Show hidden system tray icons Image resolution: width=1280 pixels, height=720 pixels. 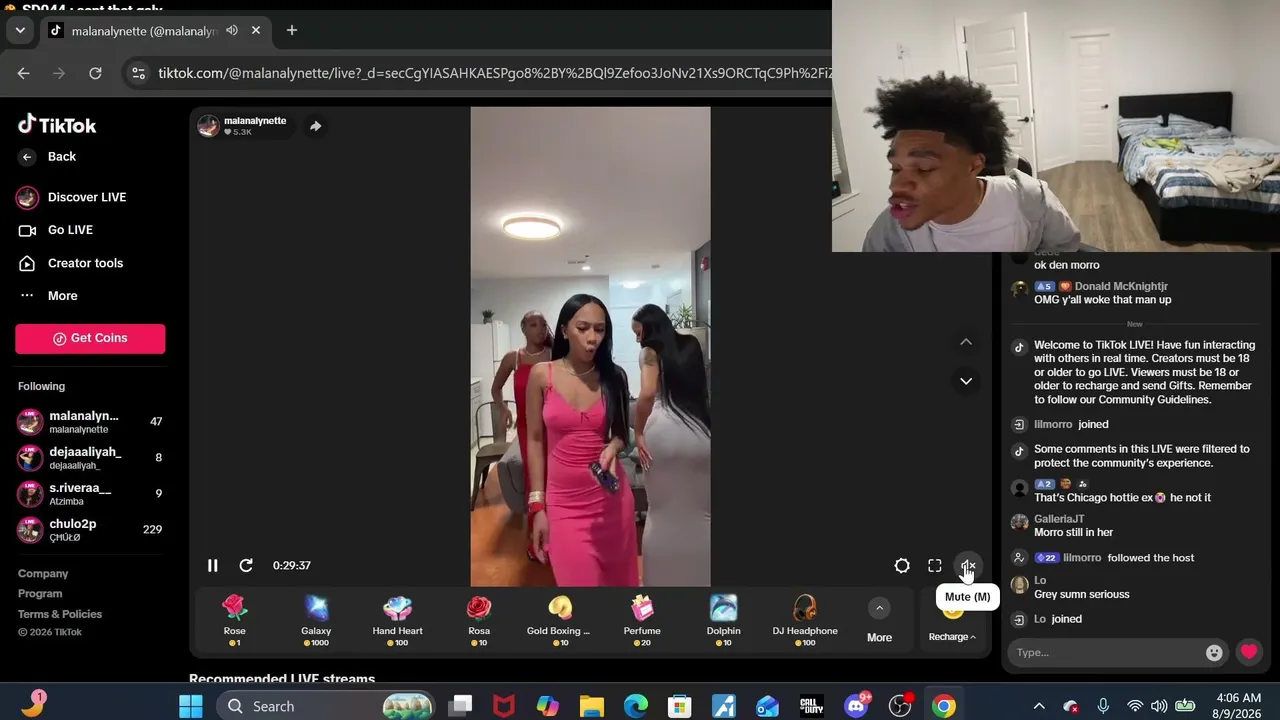tap(1038, 706)
